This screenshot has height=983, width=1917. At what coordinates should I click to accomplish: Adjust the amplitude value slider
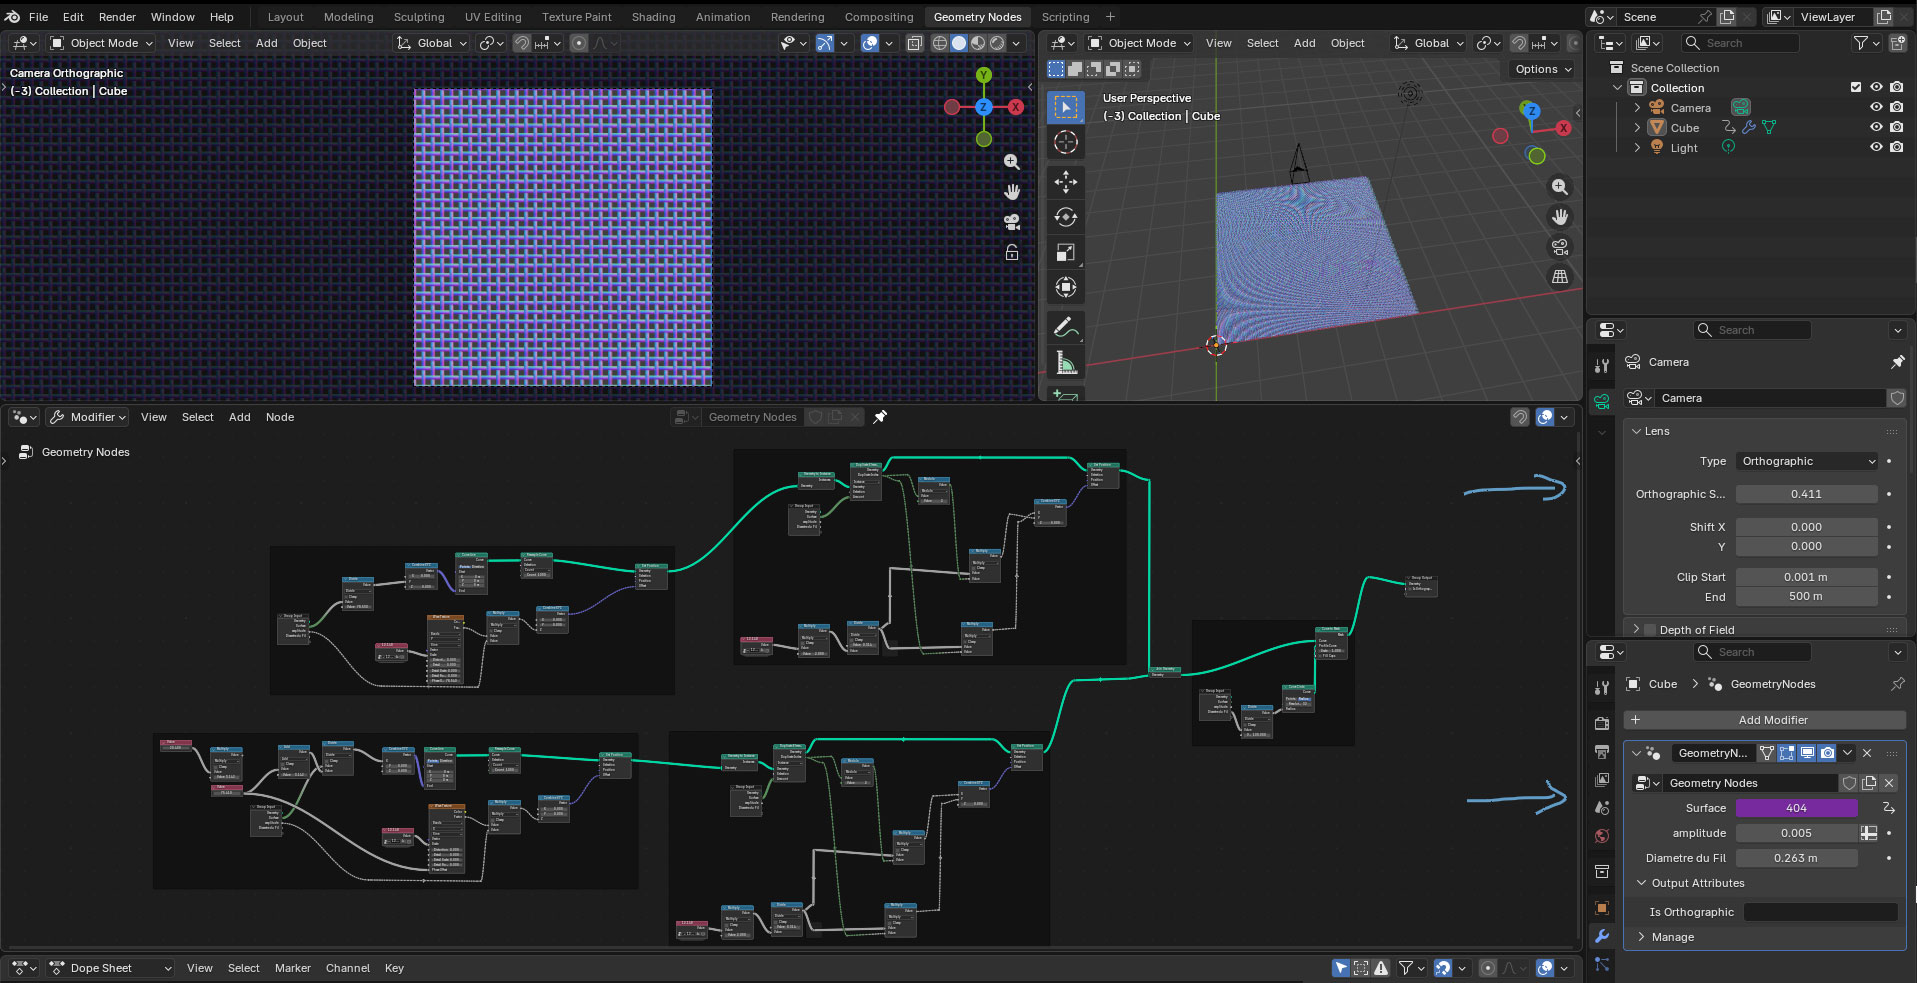click(x=1796, y=833)
